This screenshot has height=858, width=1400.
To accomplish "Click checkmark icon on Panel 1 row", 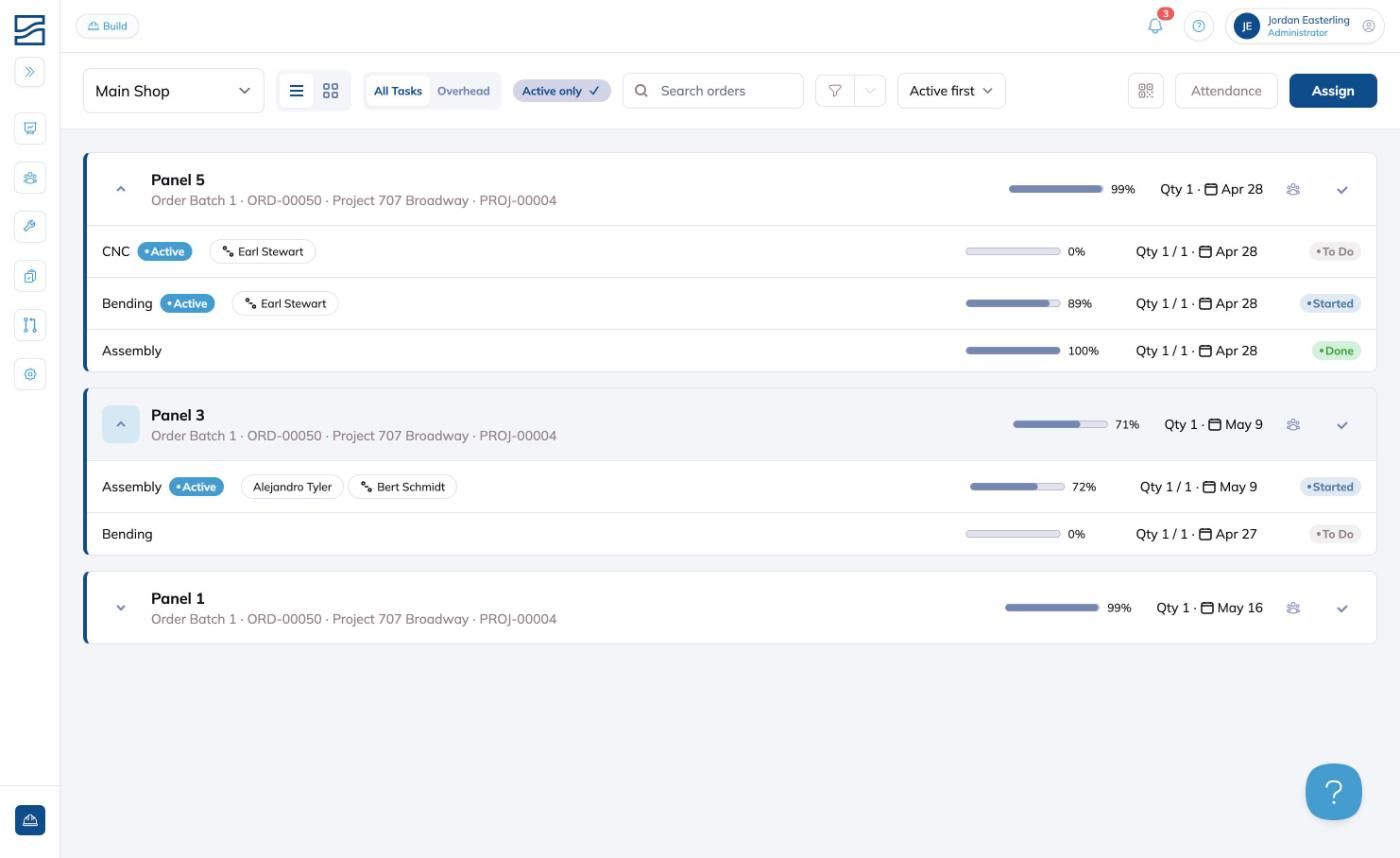I will (x=1342, y=608).
